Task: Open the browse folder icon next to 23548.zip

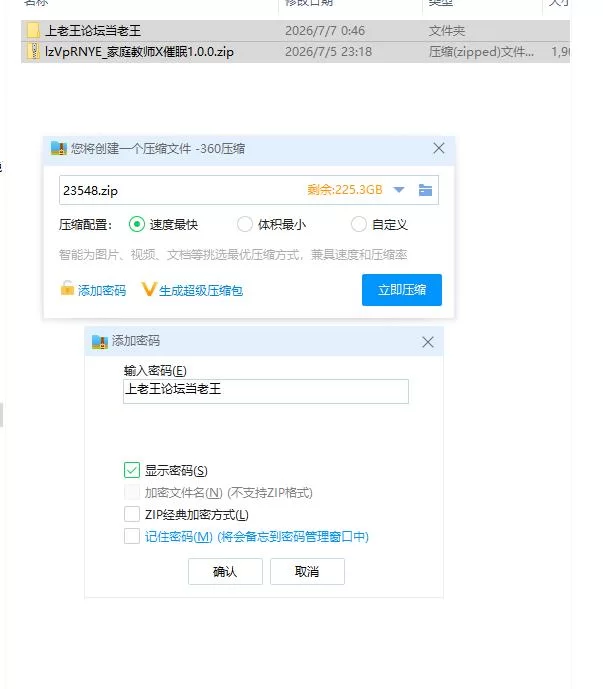Action: pos(425,190)
